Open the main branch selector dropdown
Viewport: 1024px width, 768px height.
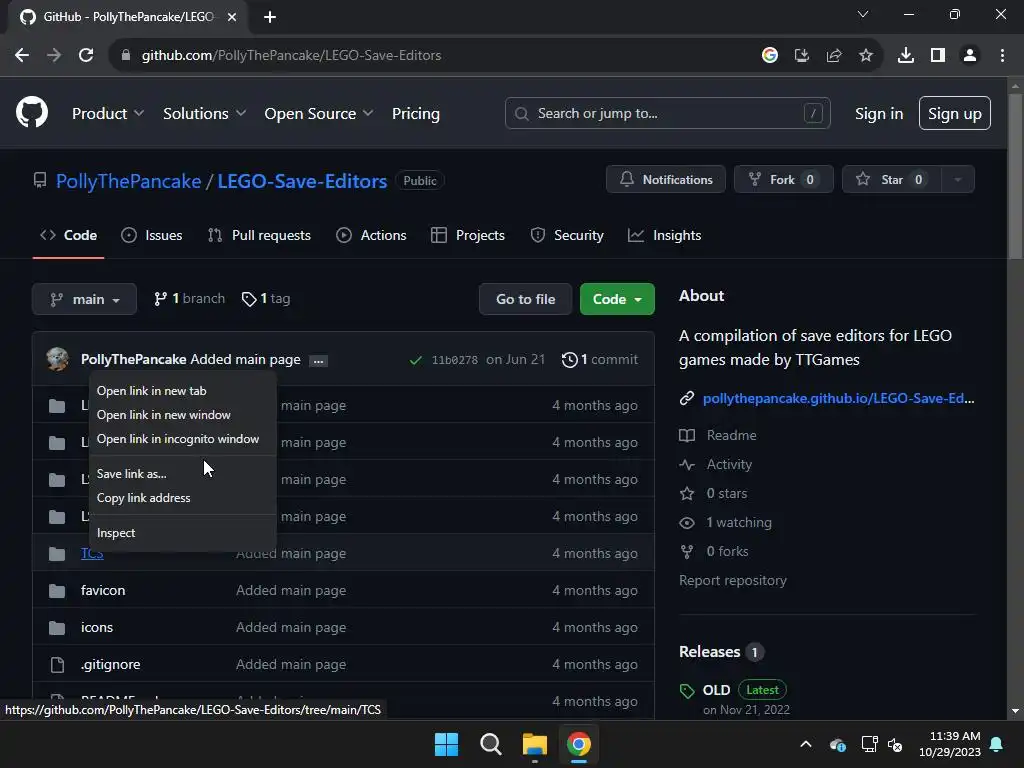click(84, 299)
